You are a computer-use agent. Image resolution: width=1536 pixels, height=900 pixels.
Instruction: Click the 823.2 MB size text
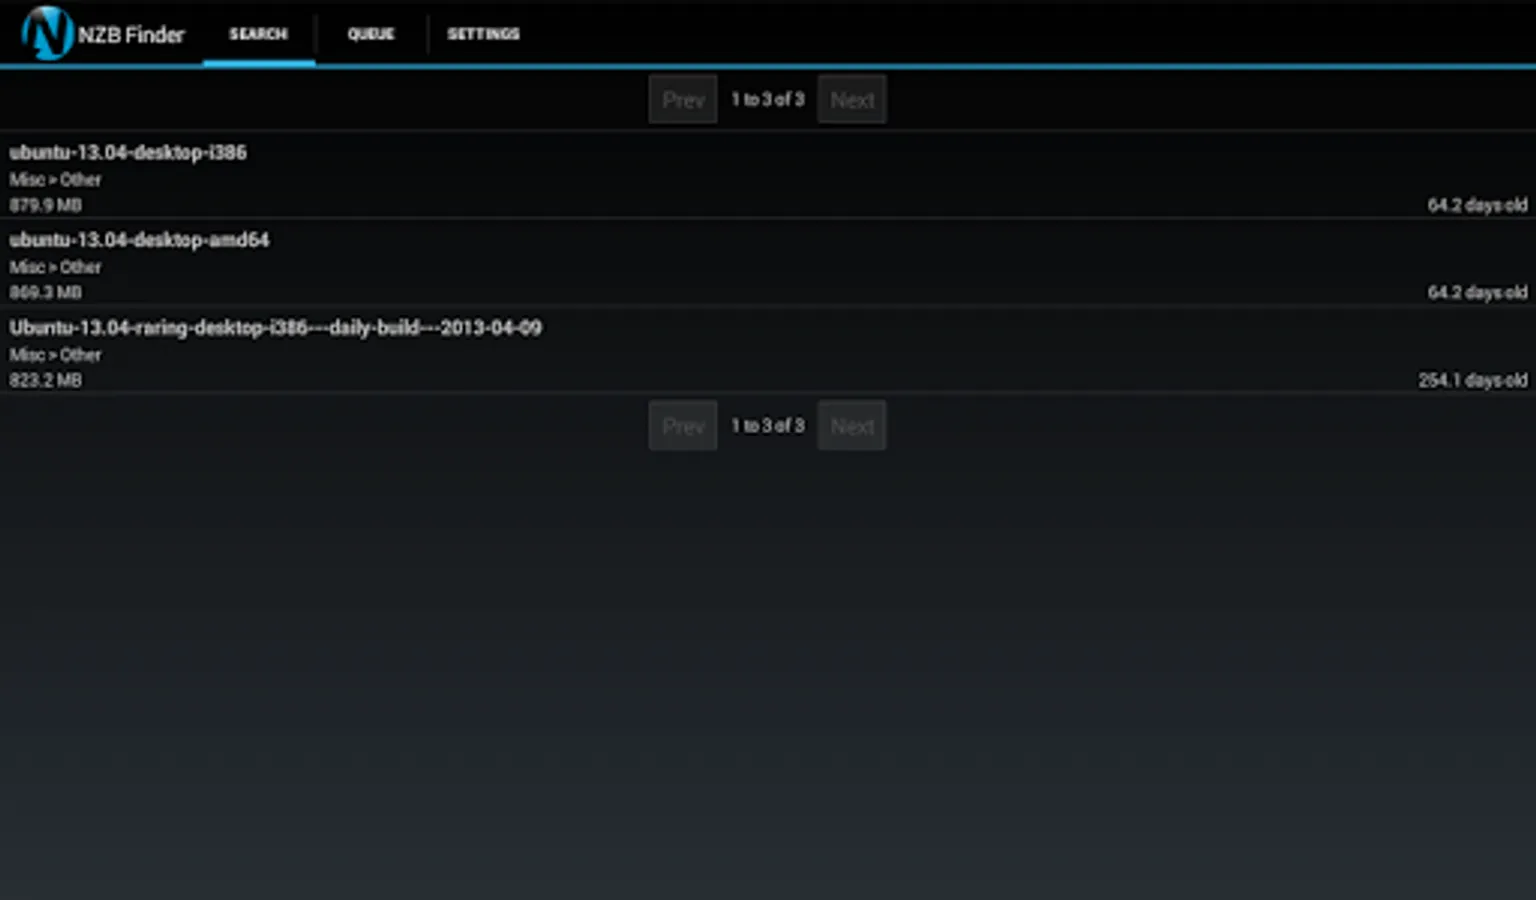point(46,380)
